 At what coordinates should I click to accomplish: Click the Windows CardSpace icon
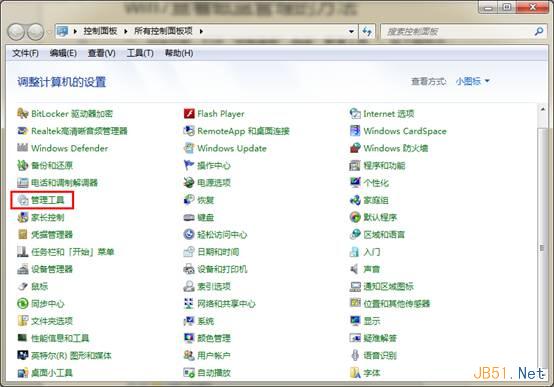point(355,131)
